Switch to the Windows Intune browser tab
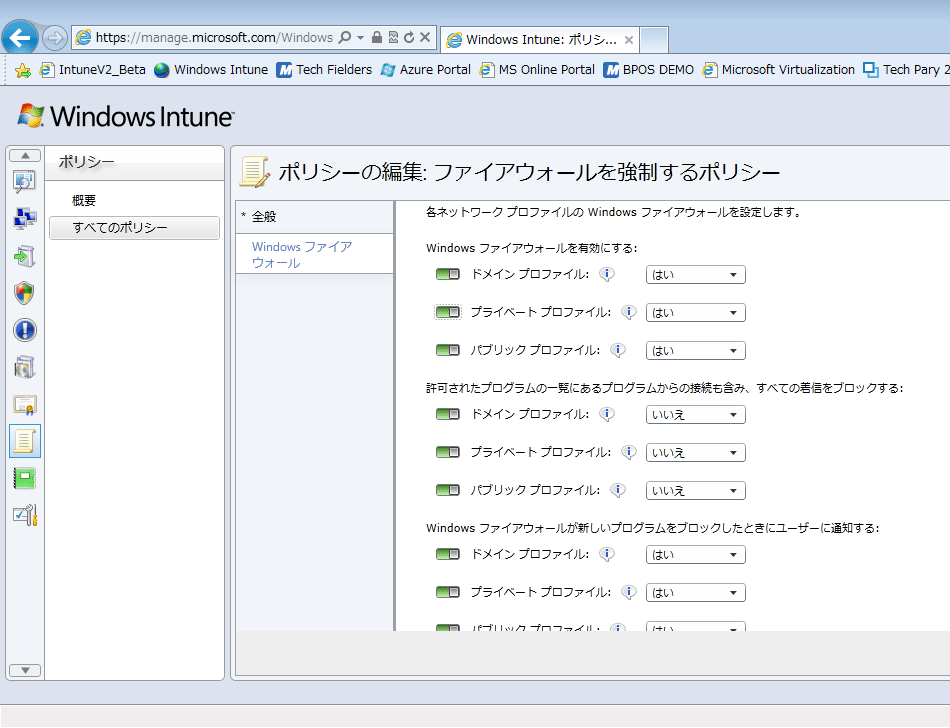This screenshot has width=950, height=728. 539,40
